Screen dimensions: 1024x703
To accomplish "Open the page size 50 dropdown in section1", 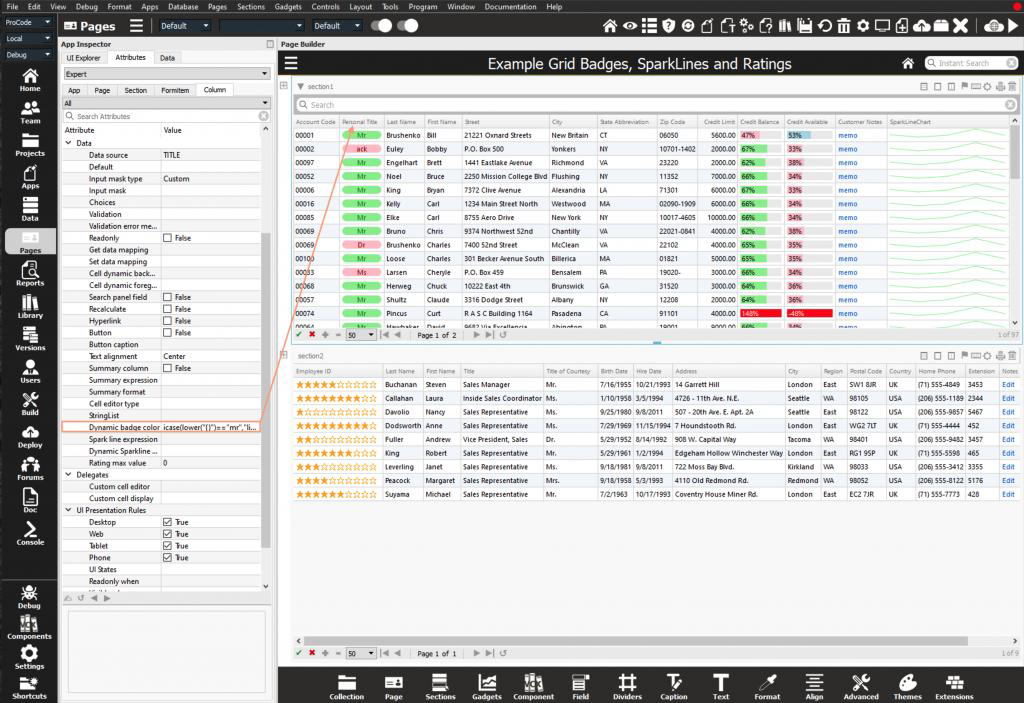I will [x=361, y=335].
